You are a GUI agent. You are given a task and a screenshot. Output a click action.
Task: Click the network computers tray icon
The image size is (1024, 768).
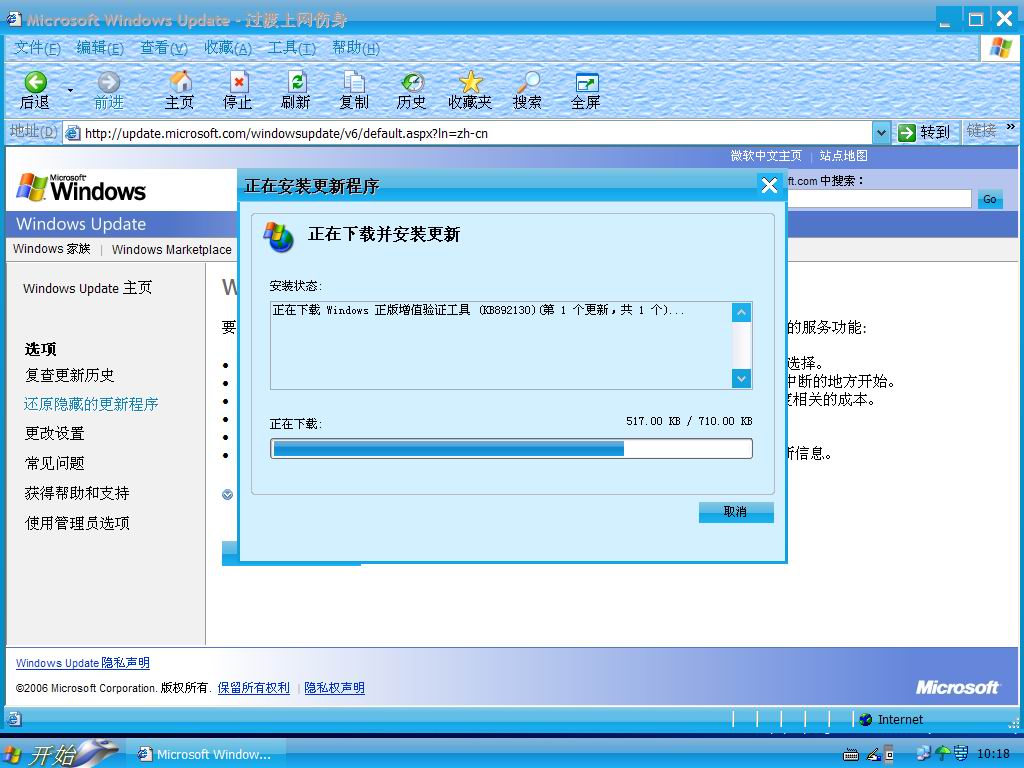pyautogui.click(x=923, y=754)
